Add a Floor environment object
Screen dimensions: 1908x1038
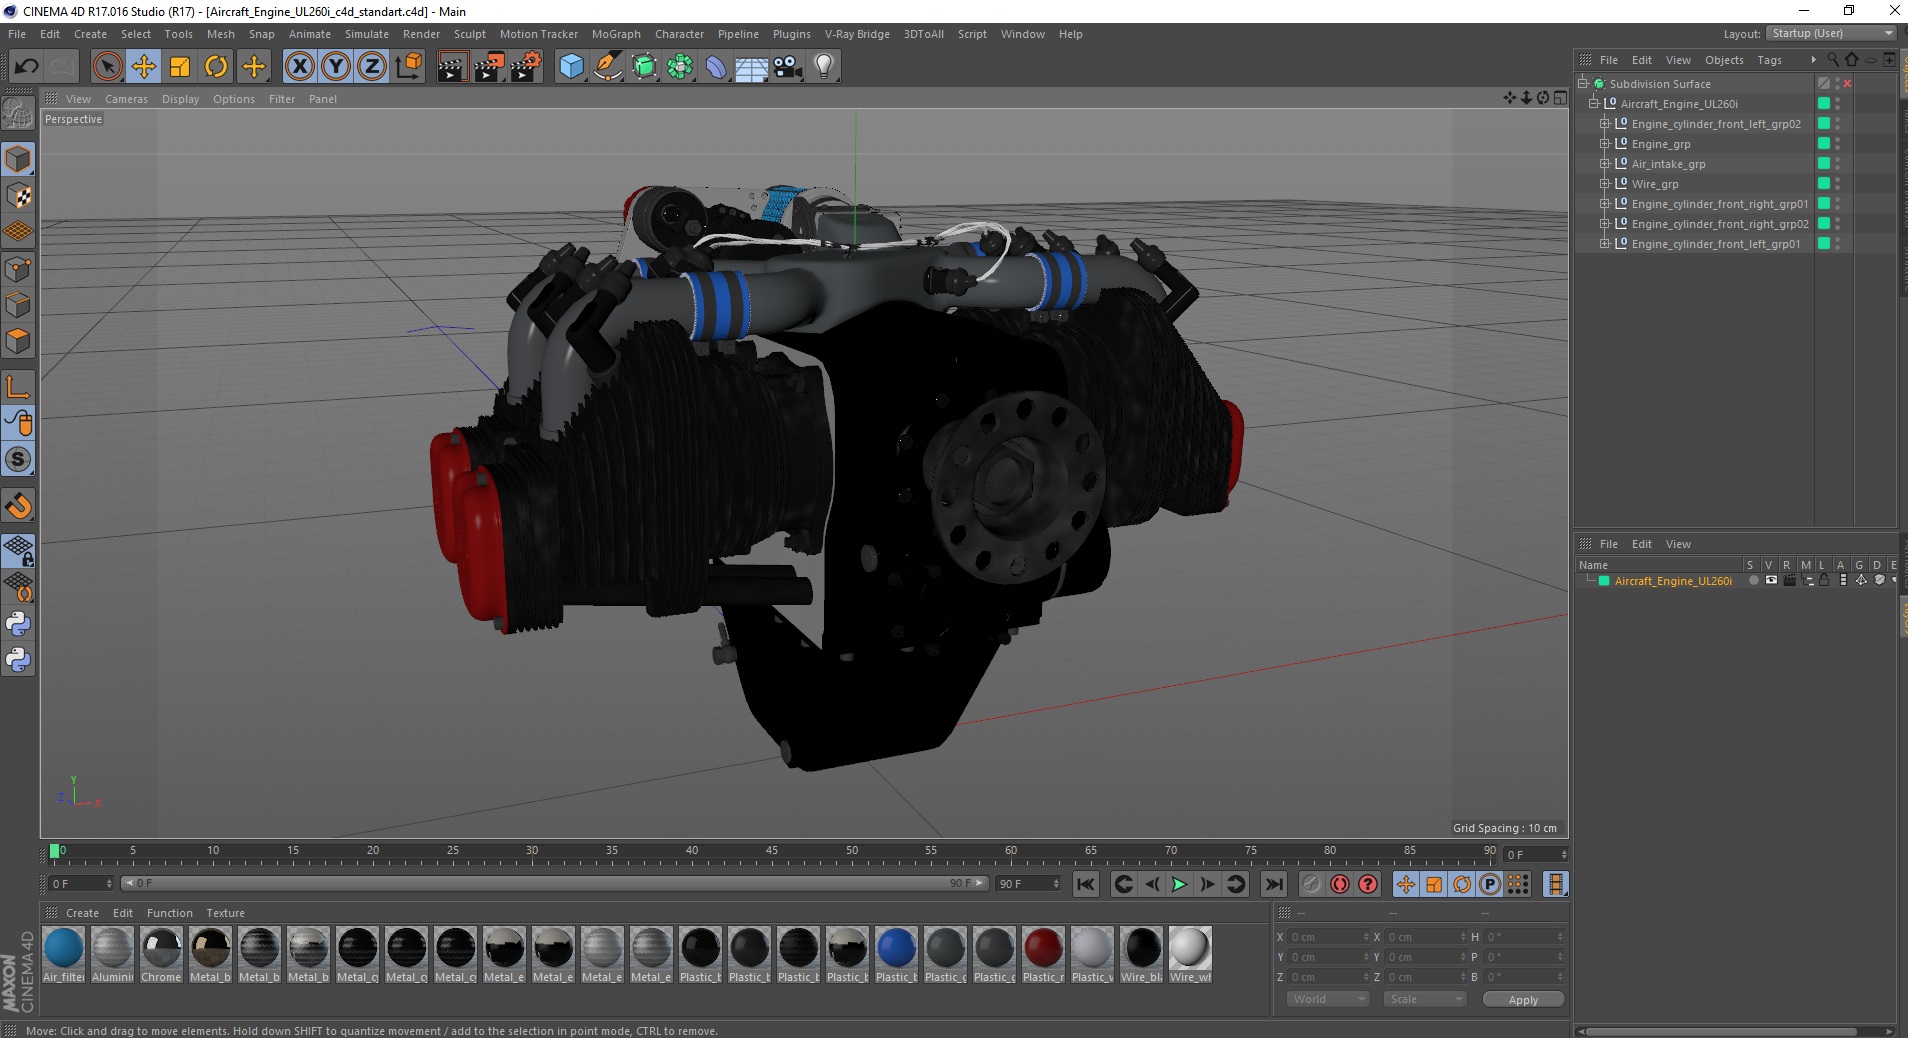(x=752, y=67)
